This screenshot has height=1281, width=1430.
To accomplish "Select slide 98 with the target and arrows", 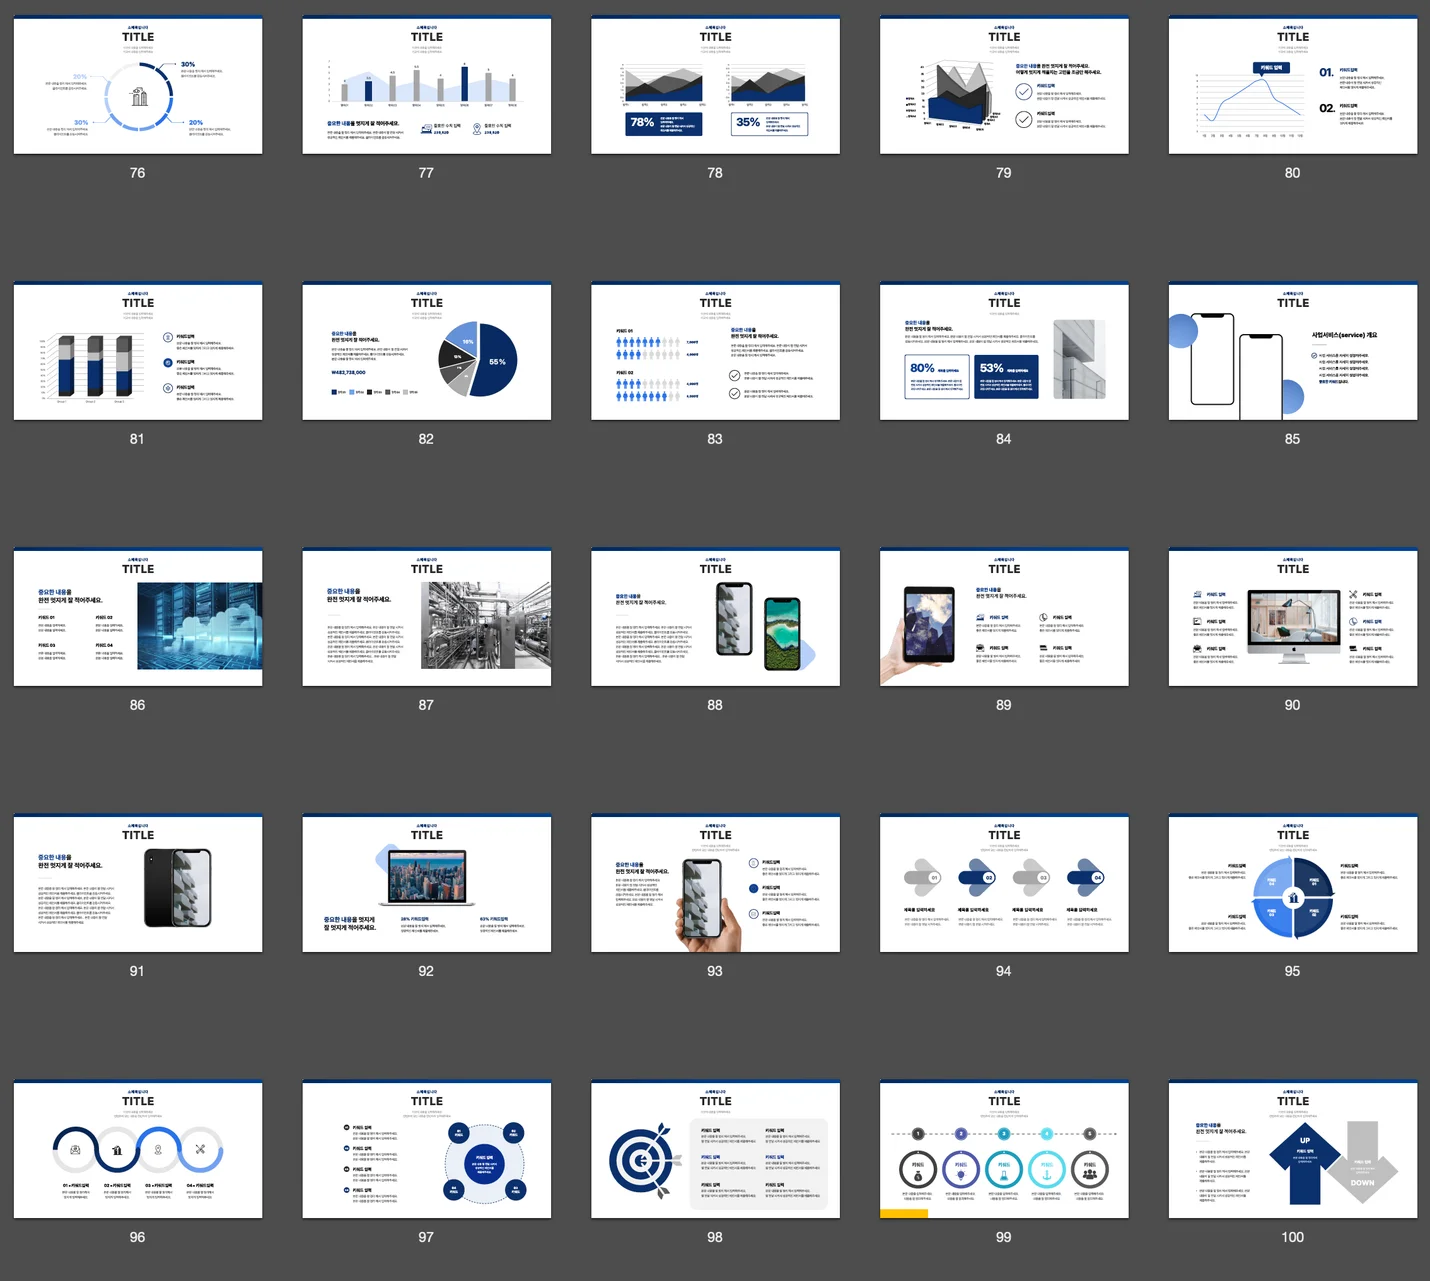I will (715, 1150).
